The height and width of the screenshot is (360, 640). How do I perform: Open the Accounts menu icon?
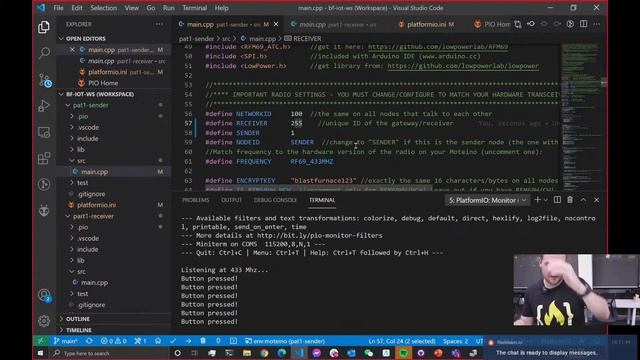pos(44,295)
